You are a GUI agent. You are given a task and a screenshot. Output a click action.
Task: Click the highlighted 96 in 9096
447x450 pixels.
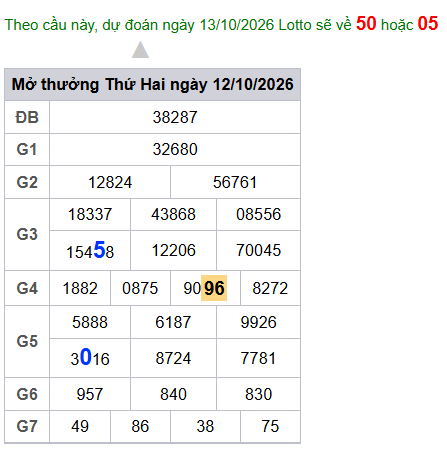point(214,288)
